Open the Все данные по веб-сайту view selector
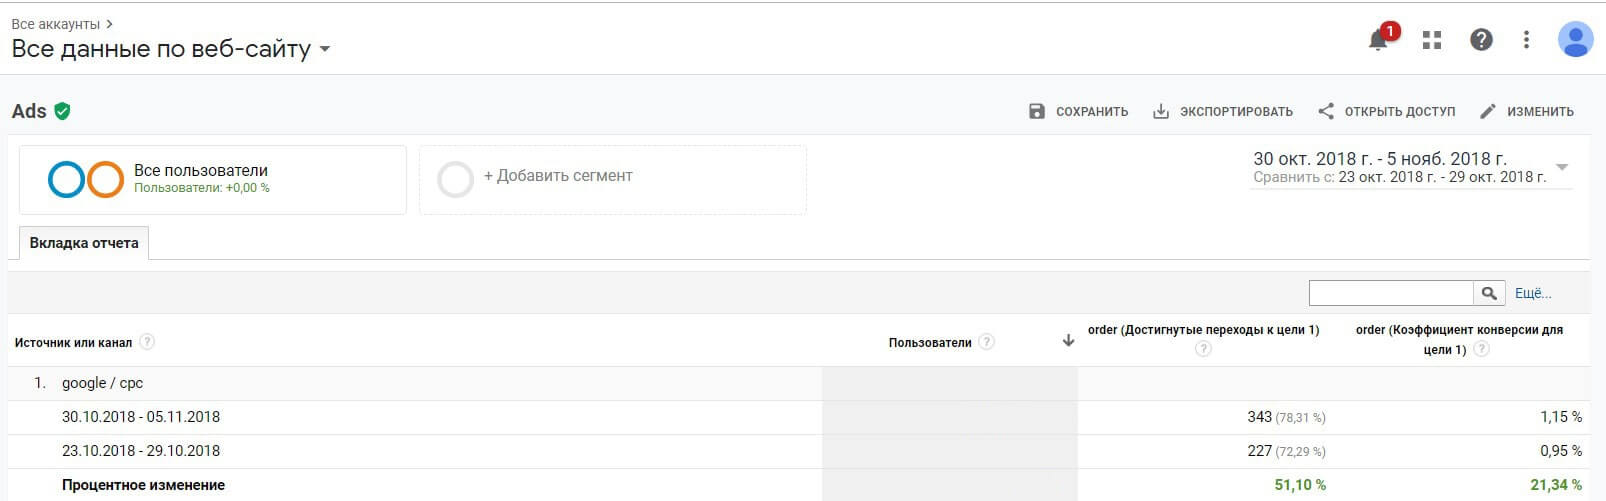Screen dimensions: 1606x501 point(171,49)
